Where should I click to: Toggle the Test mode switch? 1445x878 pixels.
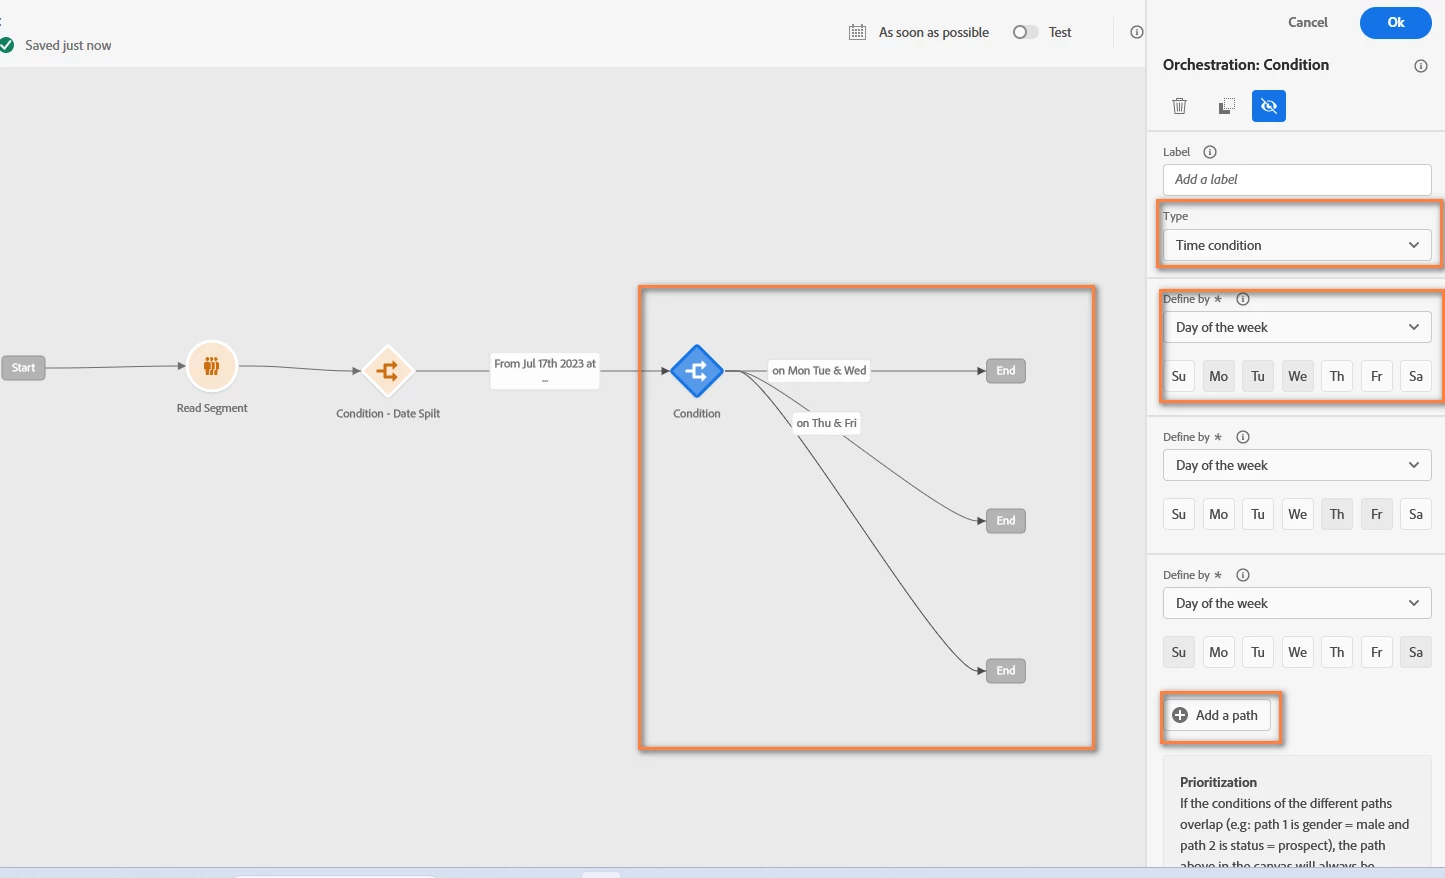point(1025,32)
